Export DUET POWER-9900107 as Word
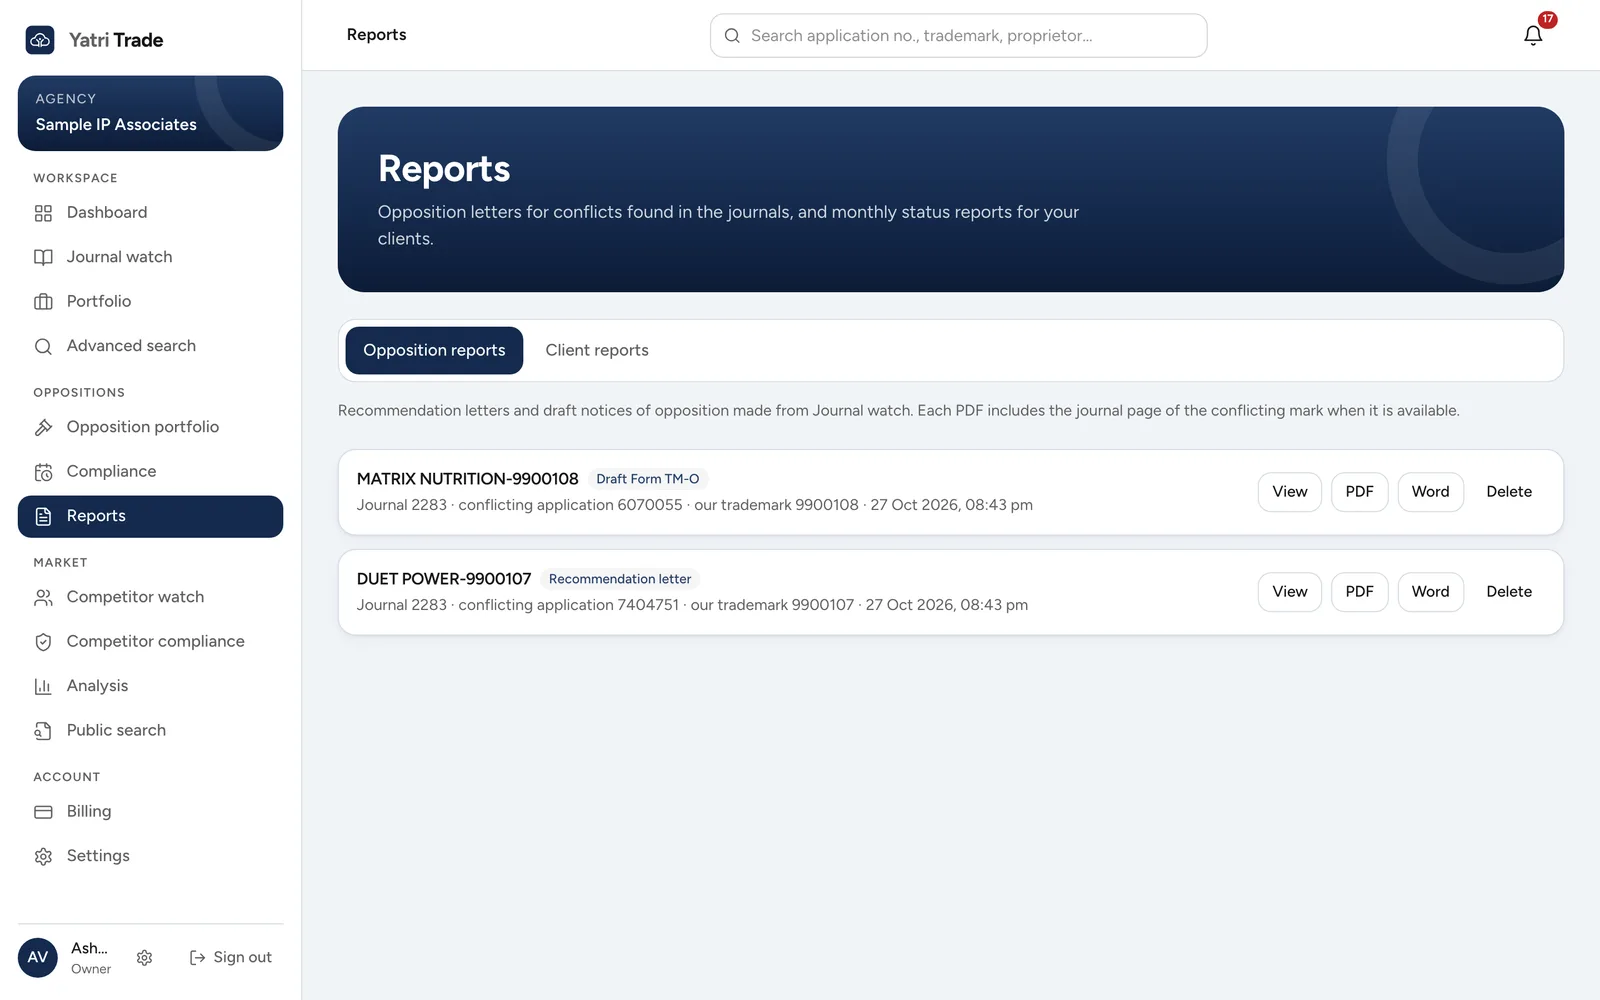 coord(1430,592)
